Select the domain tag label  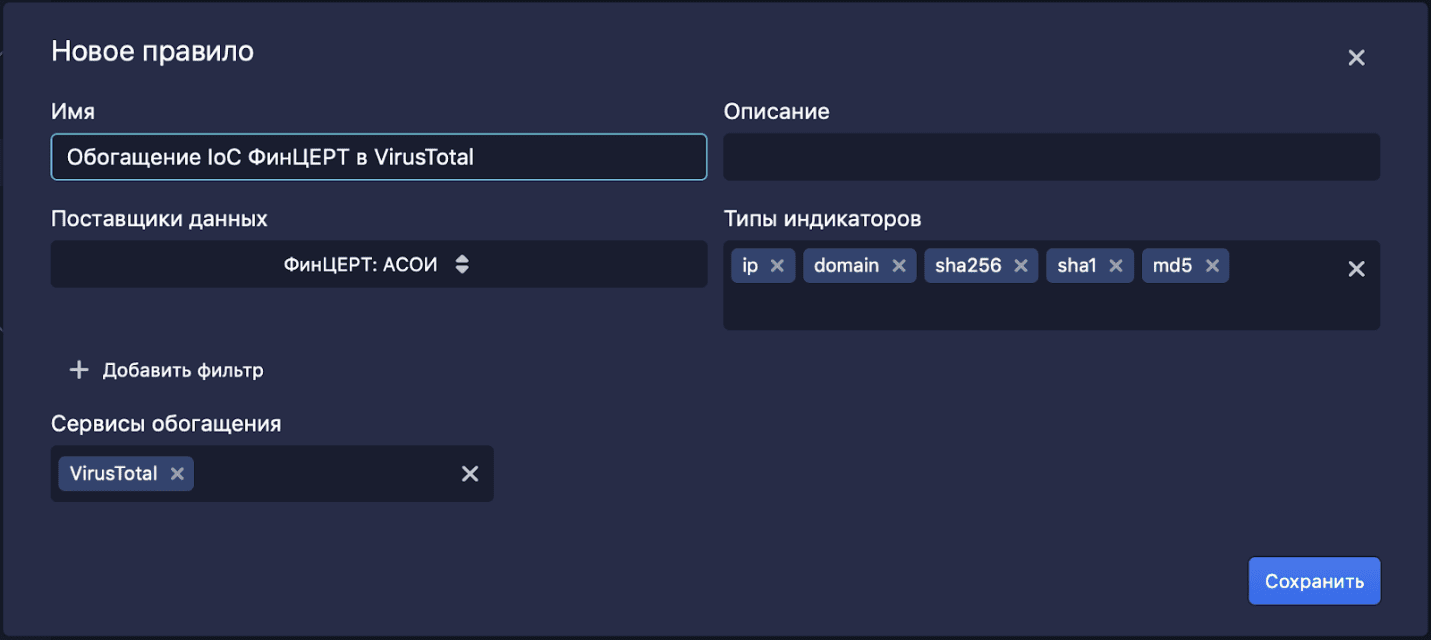[x=846, y=266]
